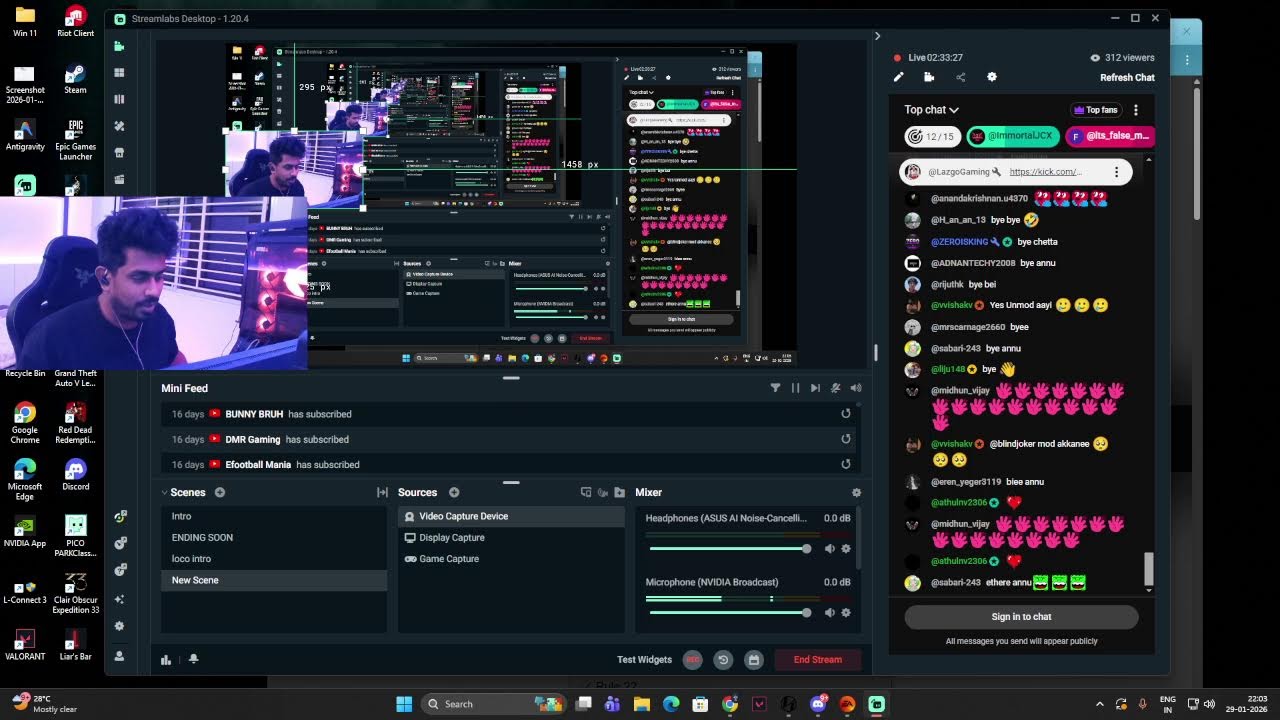
Task: Open the Themes icon in the sidebar
Action: click(119, 126)
